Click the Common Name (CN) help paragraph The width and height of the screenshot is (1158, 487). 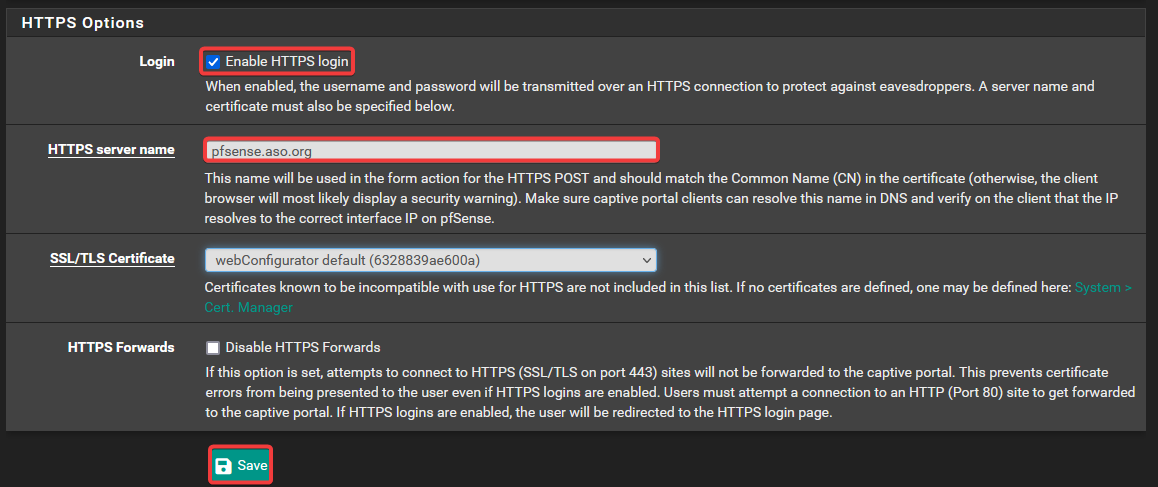pos(660,198)
